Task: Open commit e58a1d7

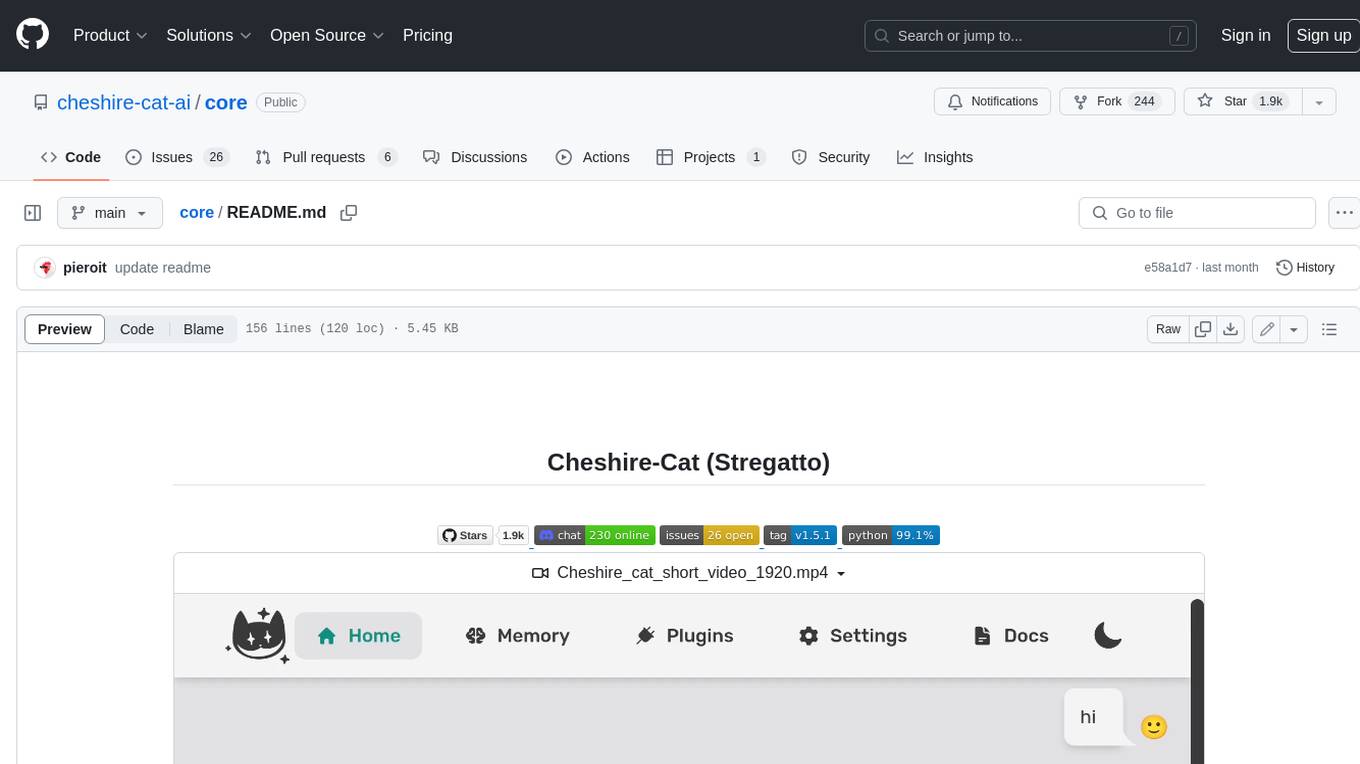Action: pyautogui.click(x=1168, y=268)
